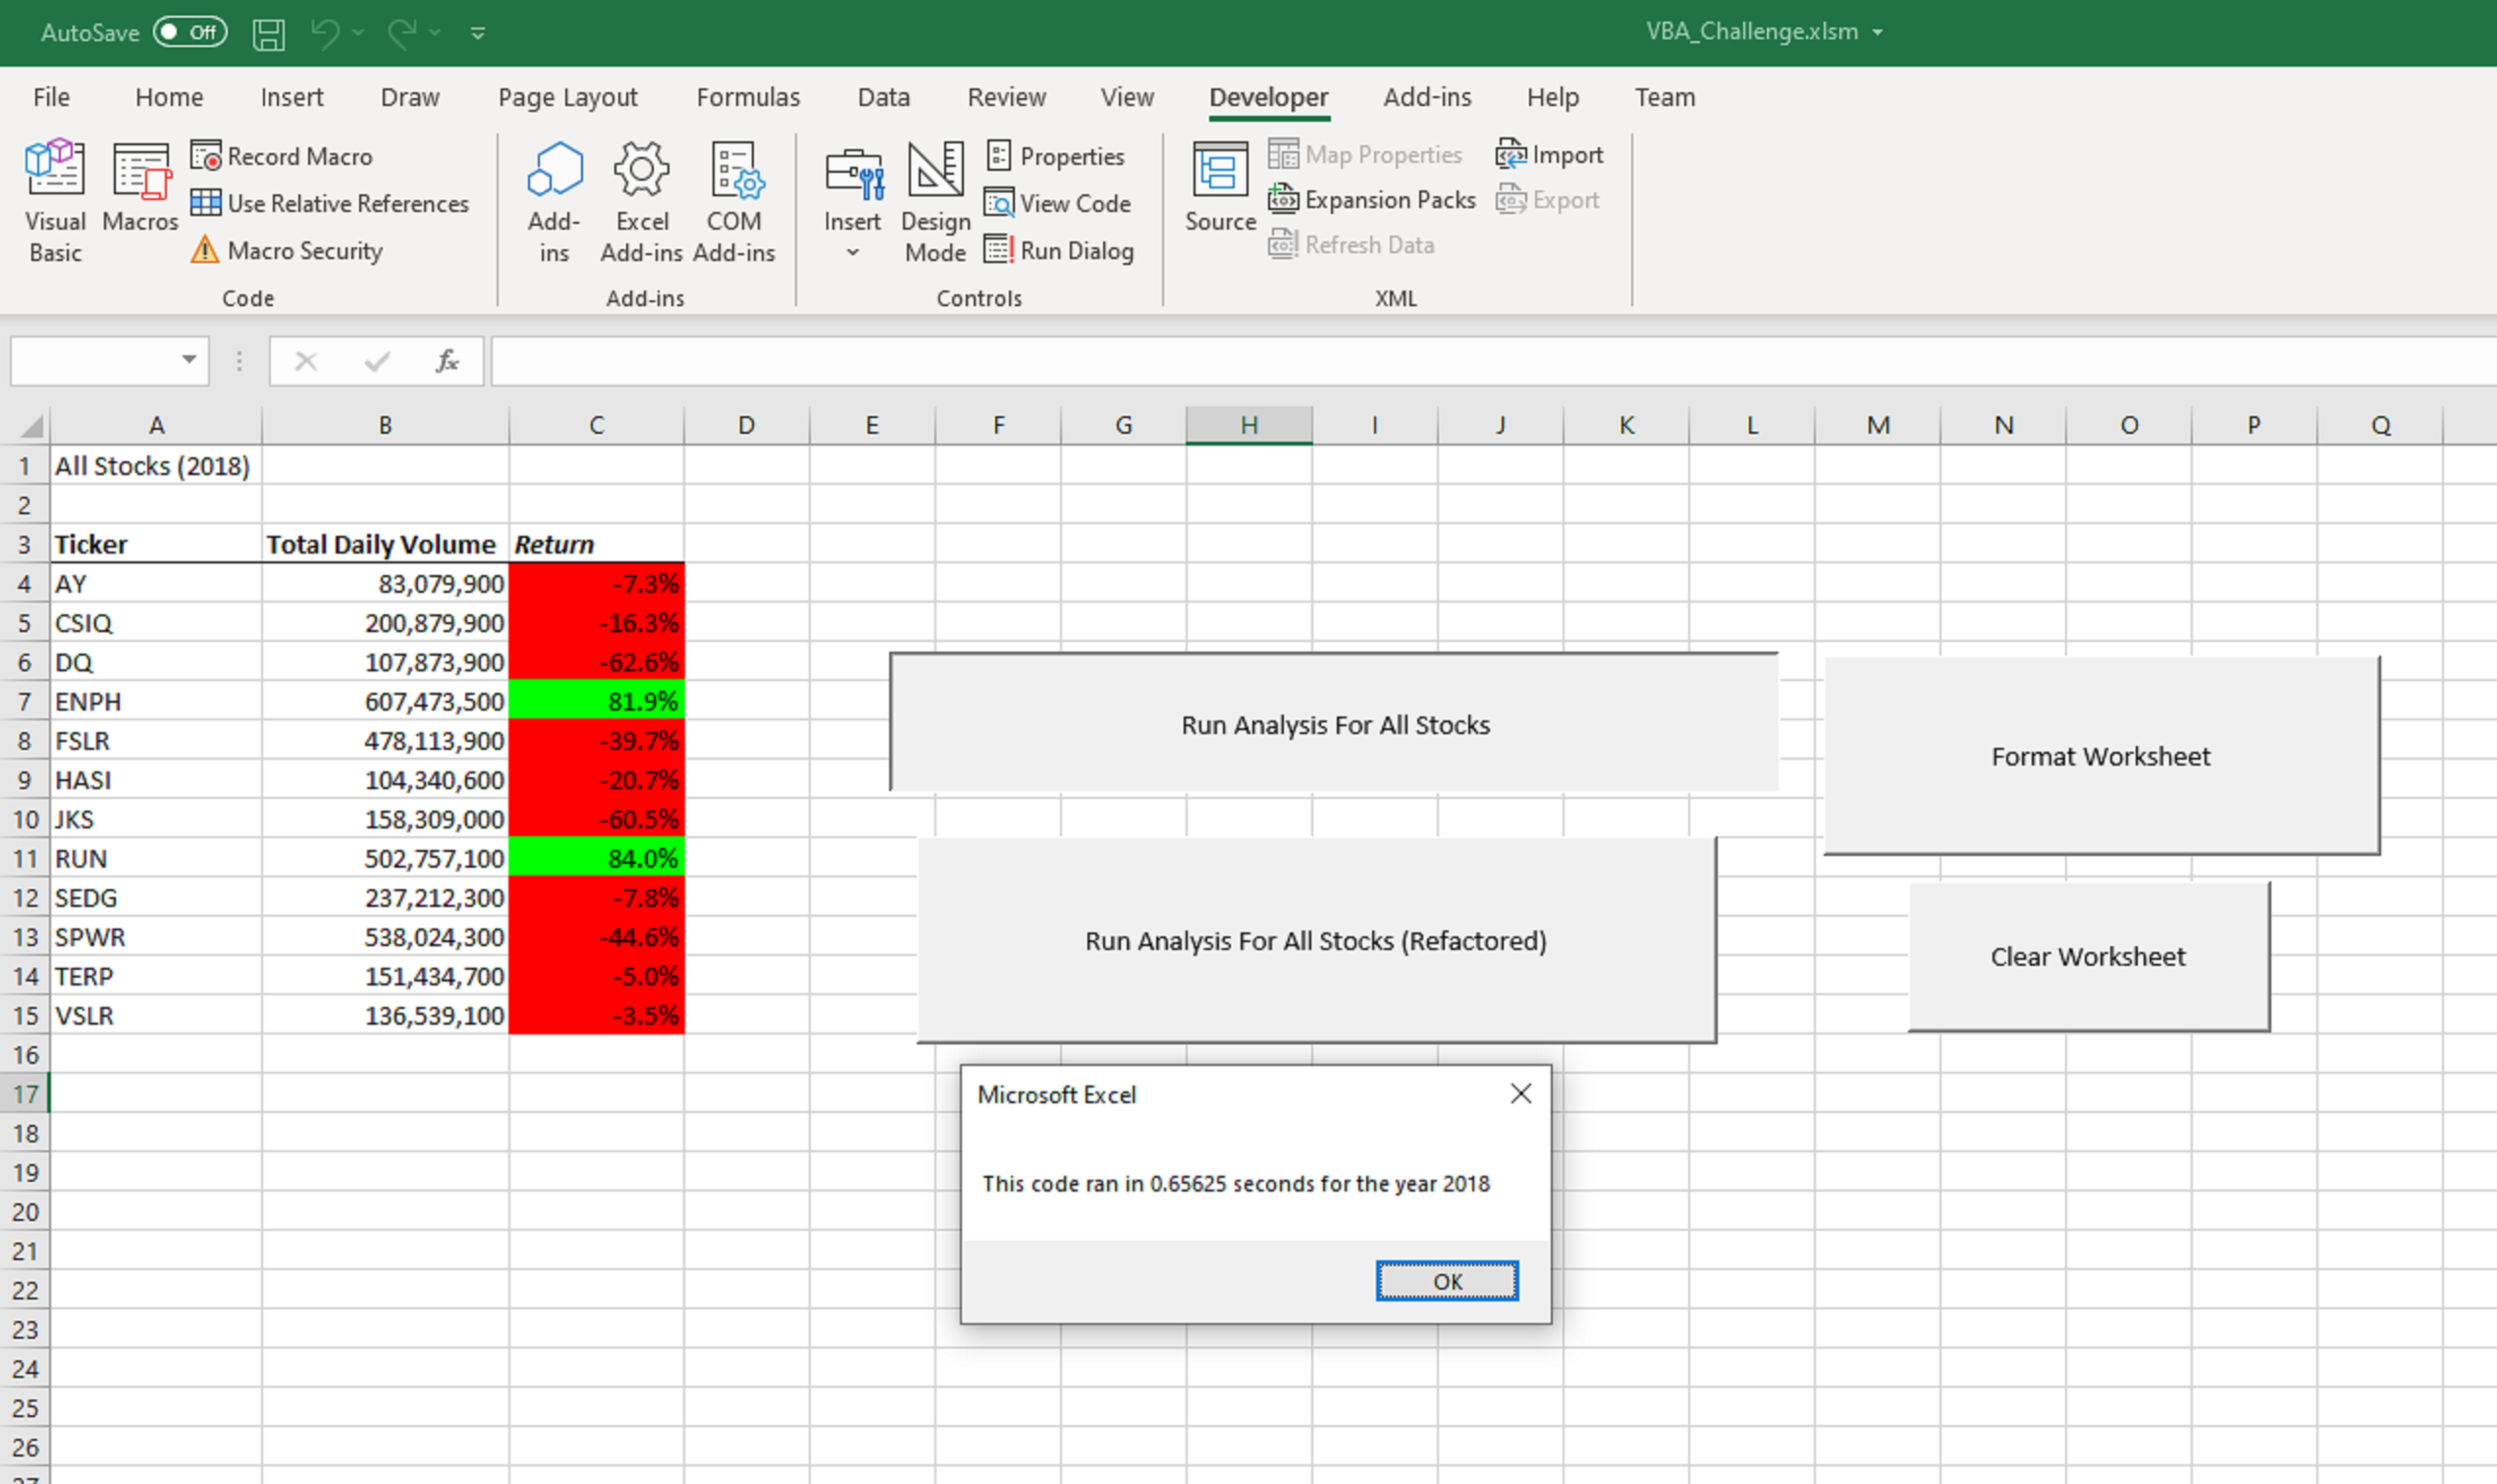Open Expansion Packs
This screenshot has width=2497, height=1484.
click(x=1372, y=200)
